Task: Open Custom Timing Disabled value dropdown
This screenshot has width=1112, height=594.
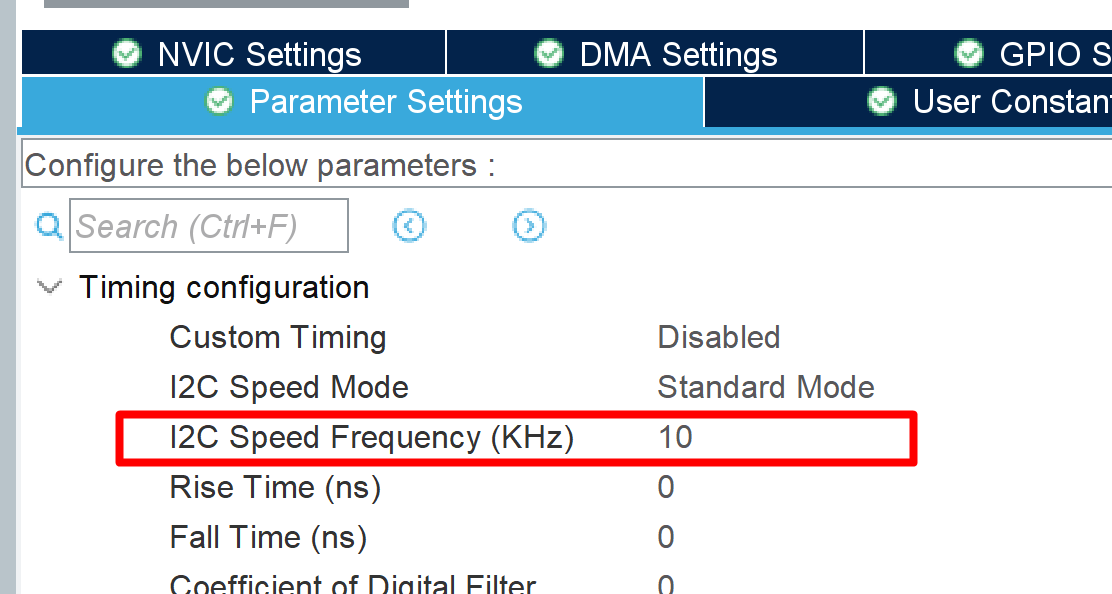Action: tap(718, 337)
